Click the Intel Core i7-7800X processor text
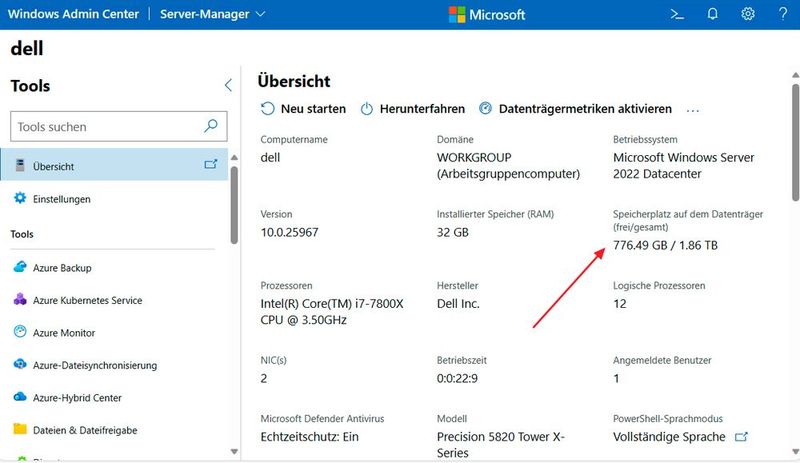 click(332, 312)
